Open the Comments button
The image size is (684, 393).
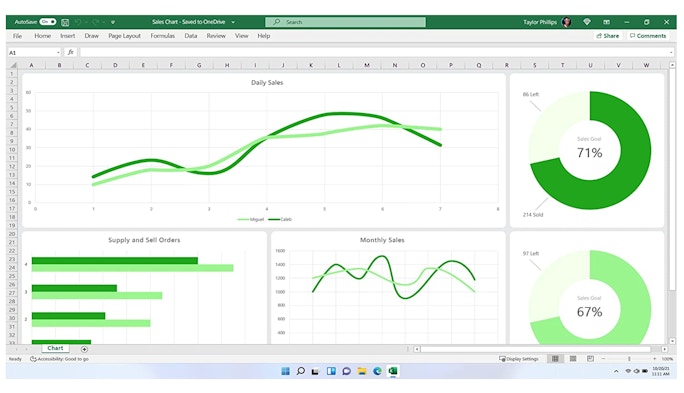648,36
